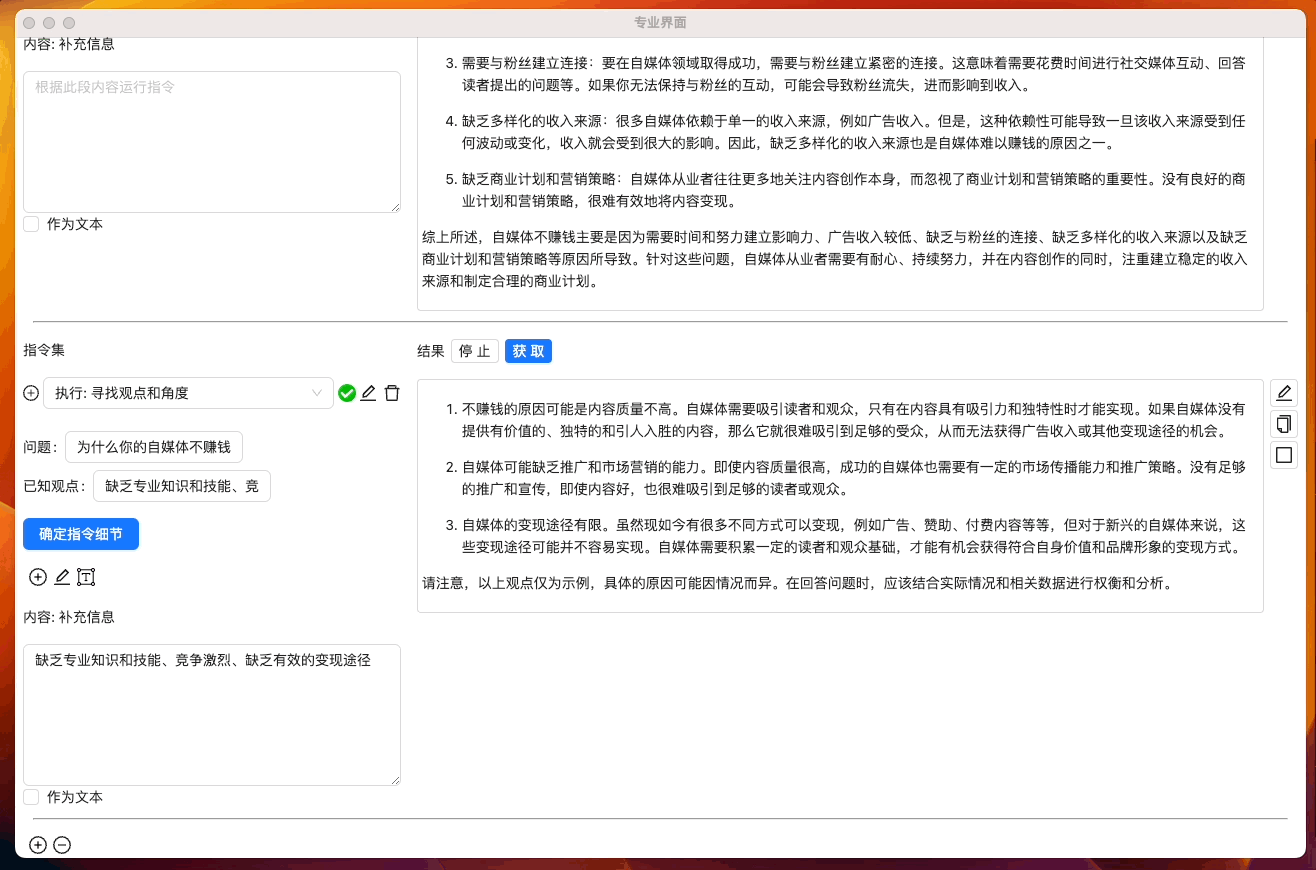Screen dimensions: 1316x870
Task: Click result item 自媒体的变现途径有限
Action: pos(854,536)
